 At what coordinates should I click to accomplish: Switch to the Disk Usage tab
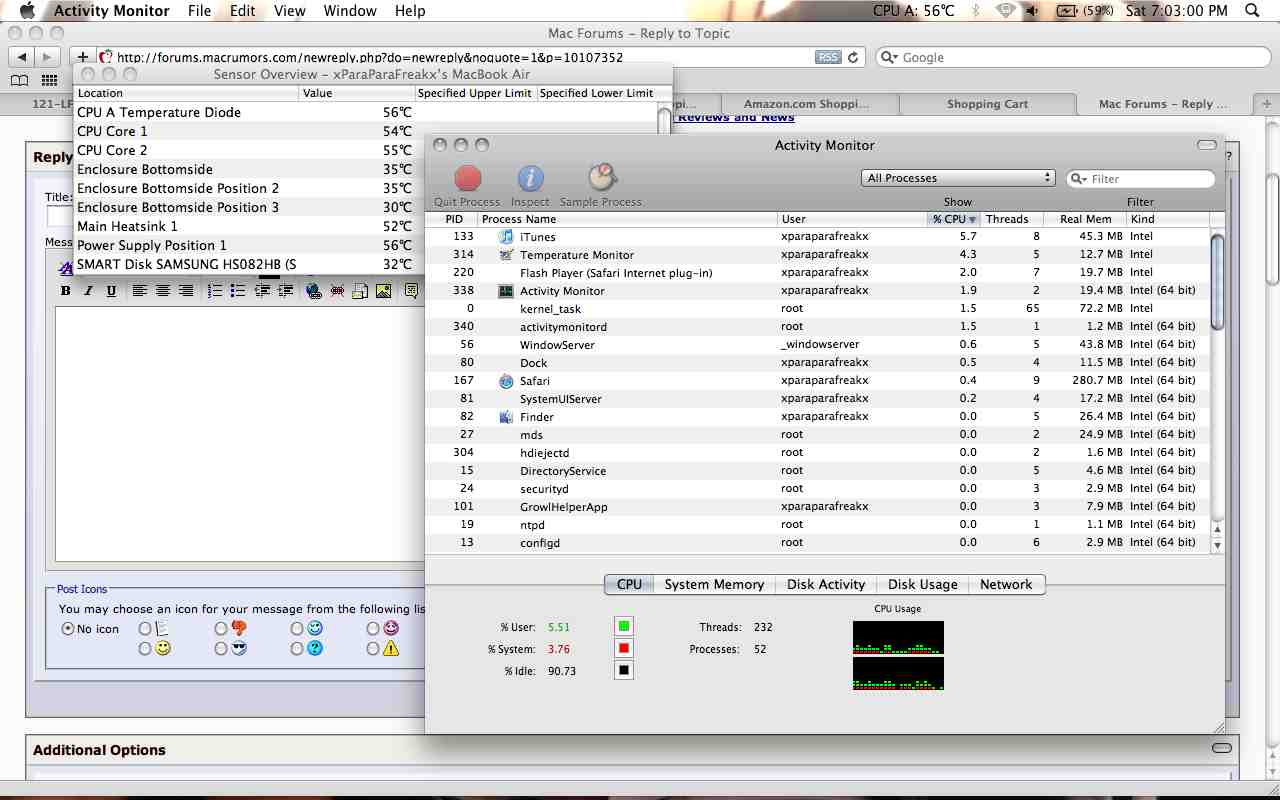[923, 585]
